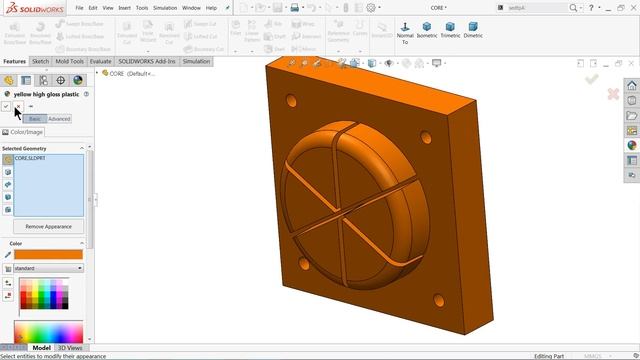Collapse the Color section
The height and width of the screenshot is (360, 640).
(x=82, y=243)
